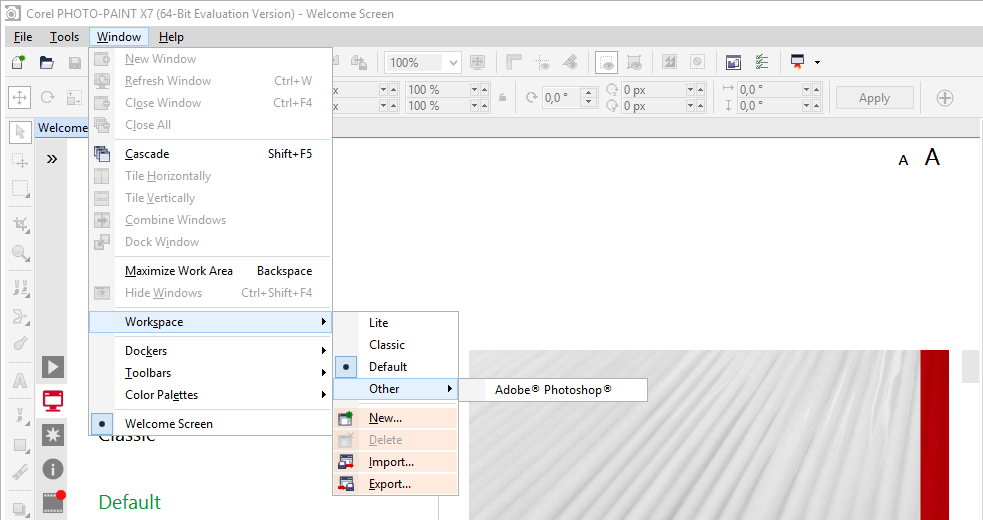
Task: Select the Adobe Photoshop workspace
Action: (x=553, y=390)
